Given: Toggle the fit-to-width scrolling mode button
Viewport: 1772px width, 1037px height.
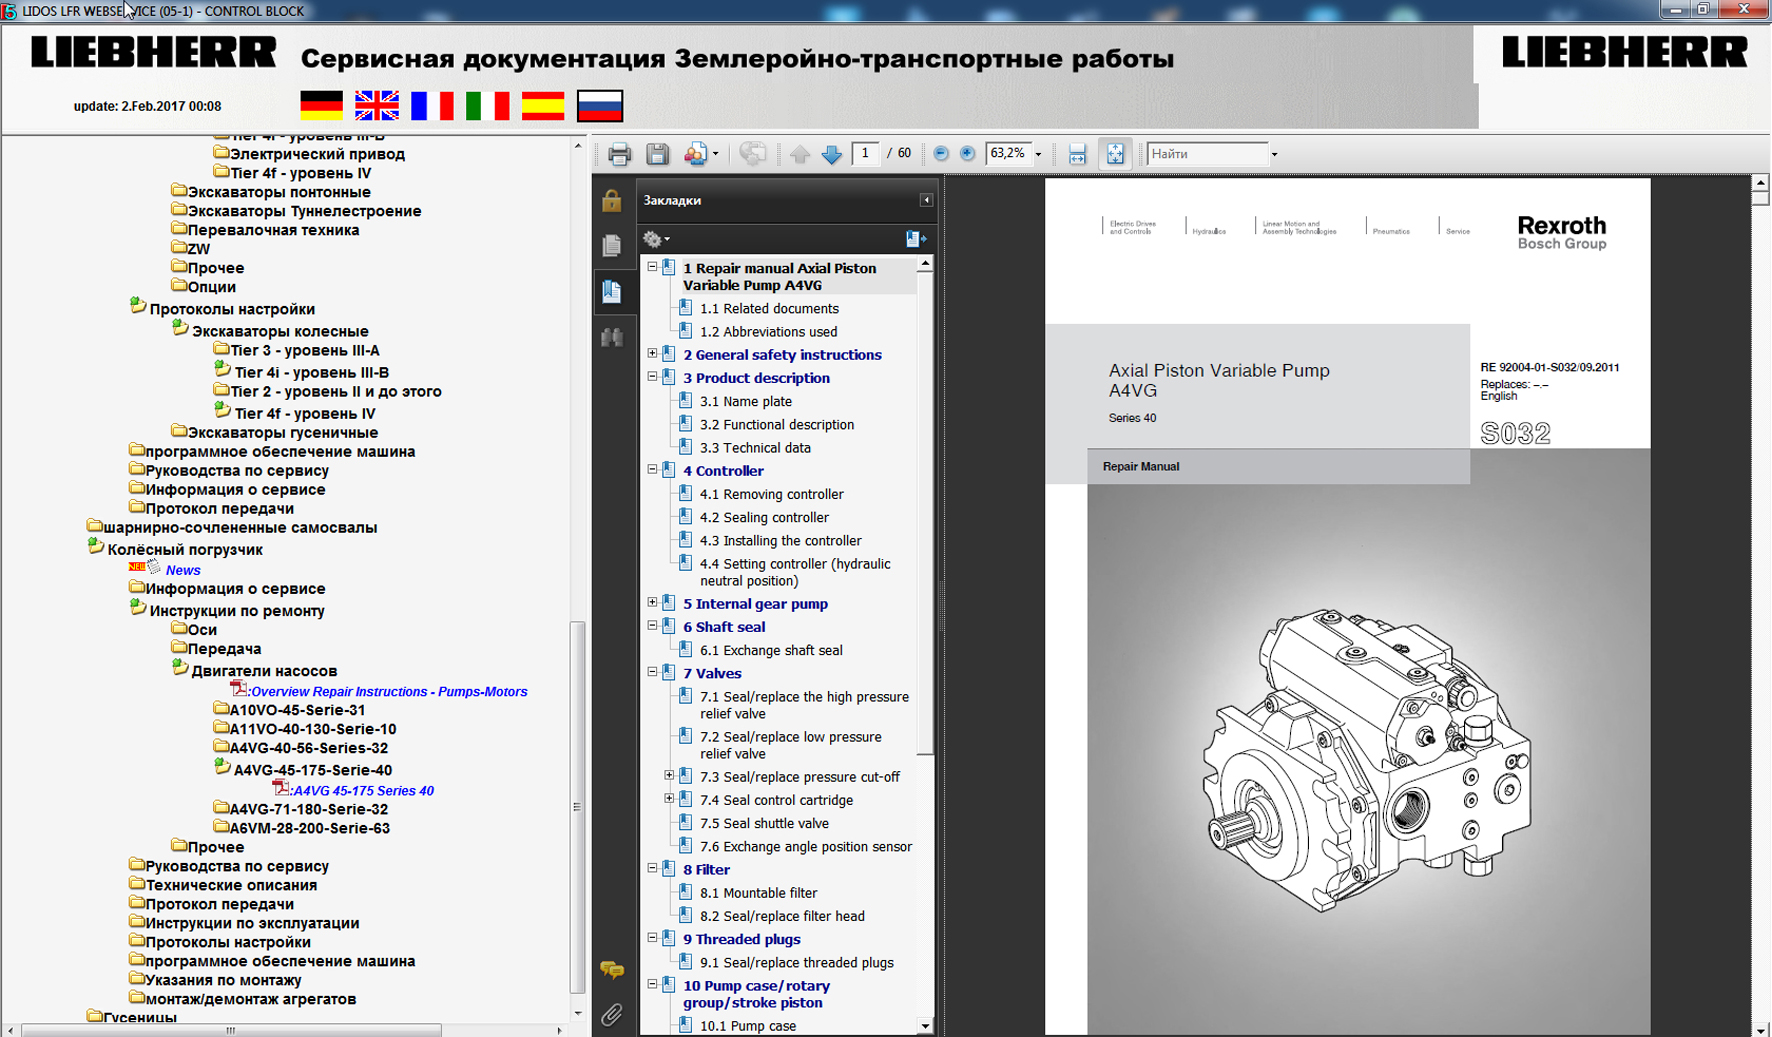Looking at the screenshot, I should click(x=1077, y=154).
